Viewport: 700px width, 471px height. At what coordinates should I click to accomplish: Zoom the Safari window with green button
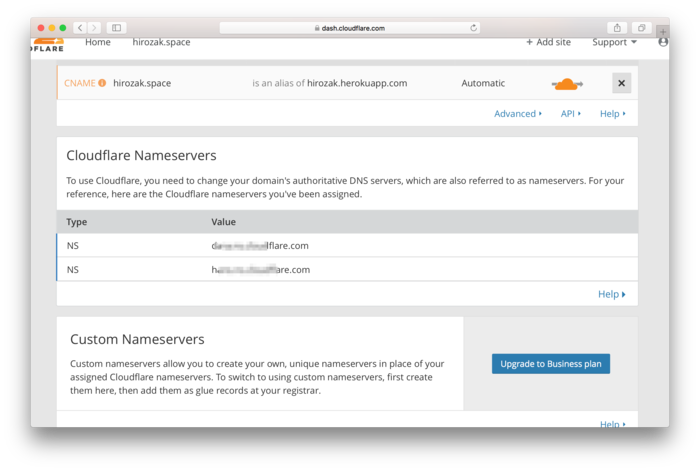[63, 28]
